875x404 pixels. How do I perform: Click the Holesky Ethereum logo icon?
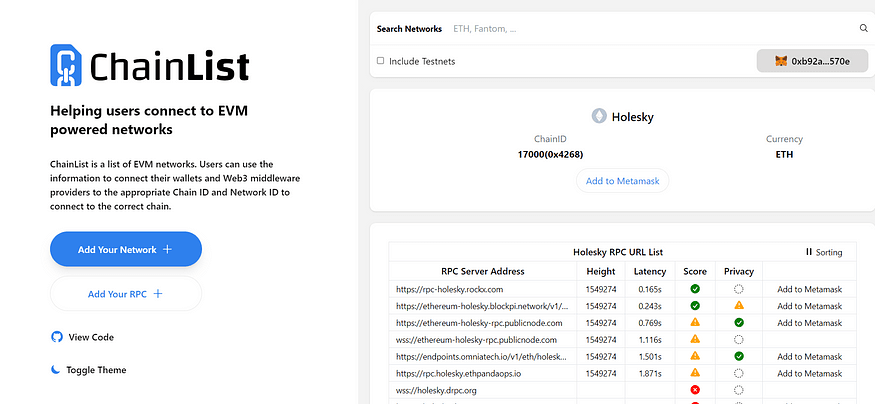coord(599,117)
